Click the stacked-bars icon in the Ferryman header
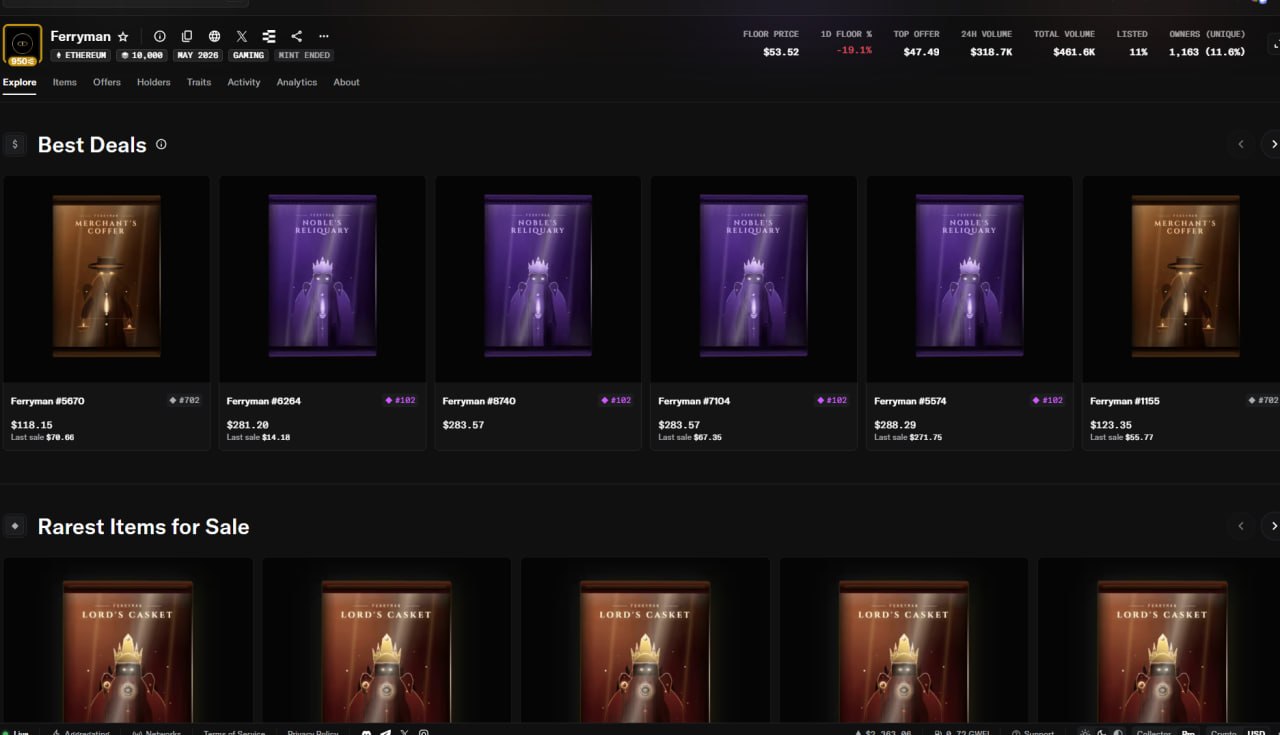 269,36
